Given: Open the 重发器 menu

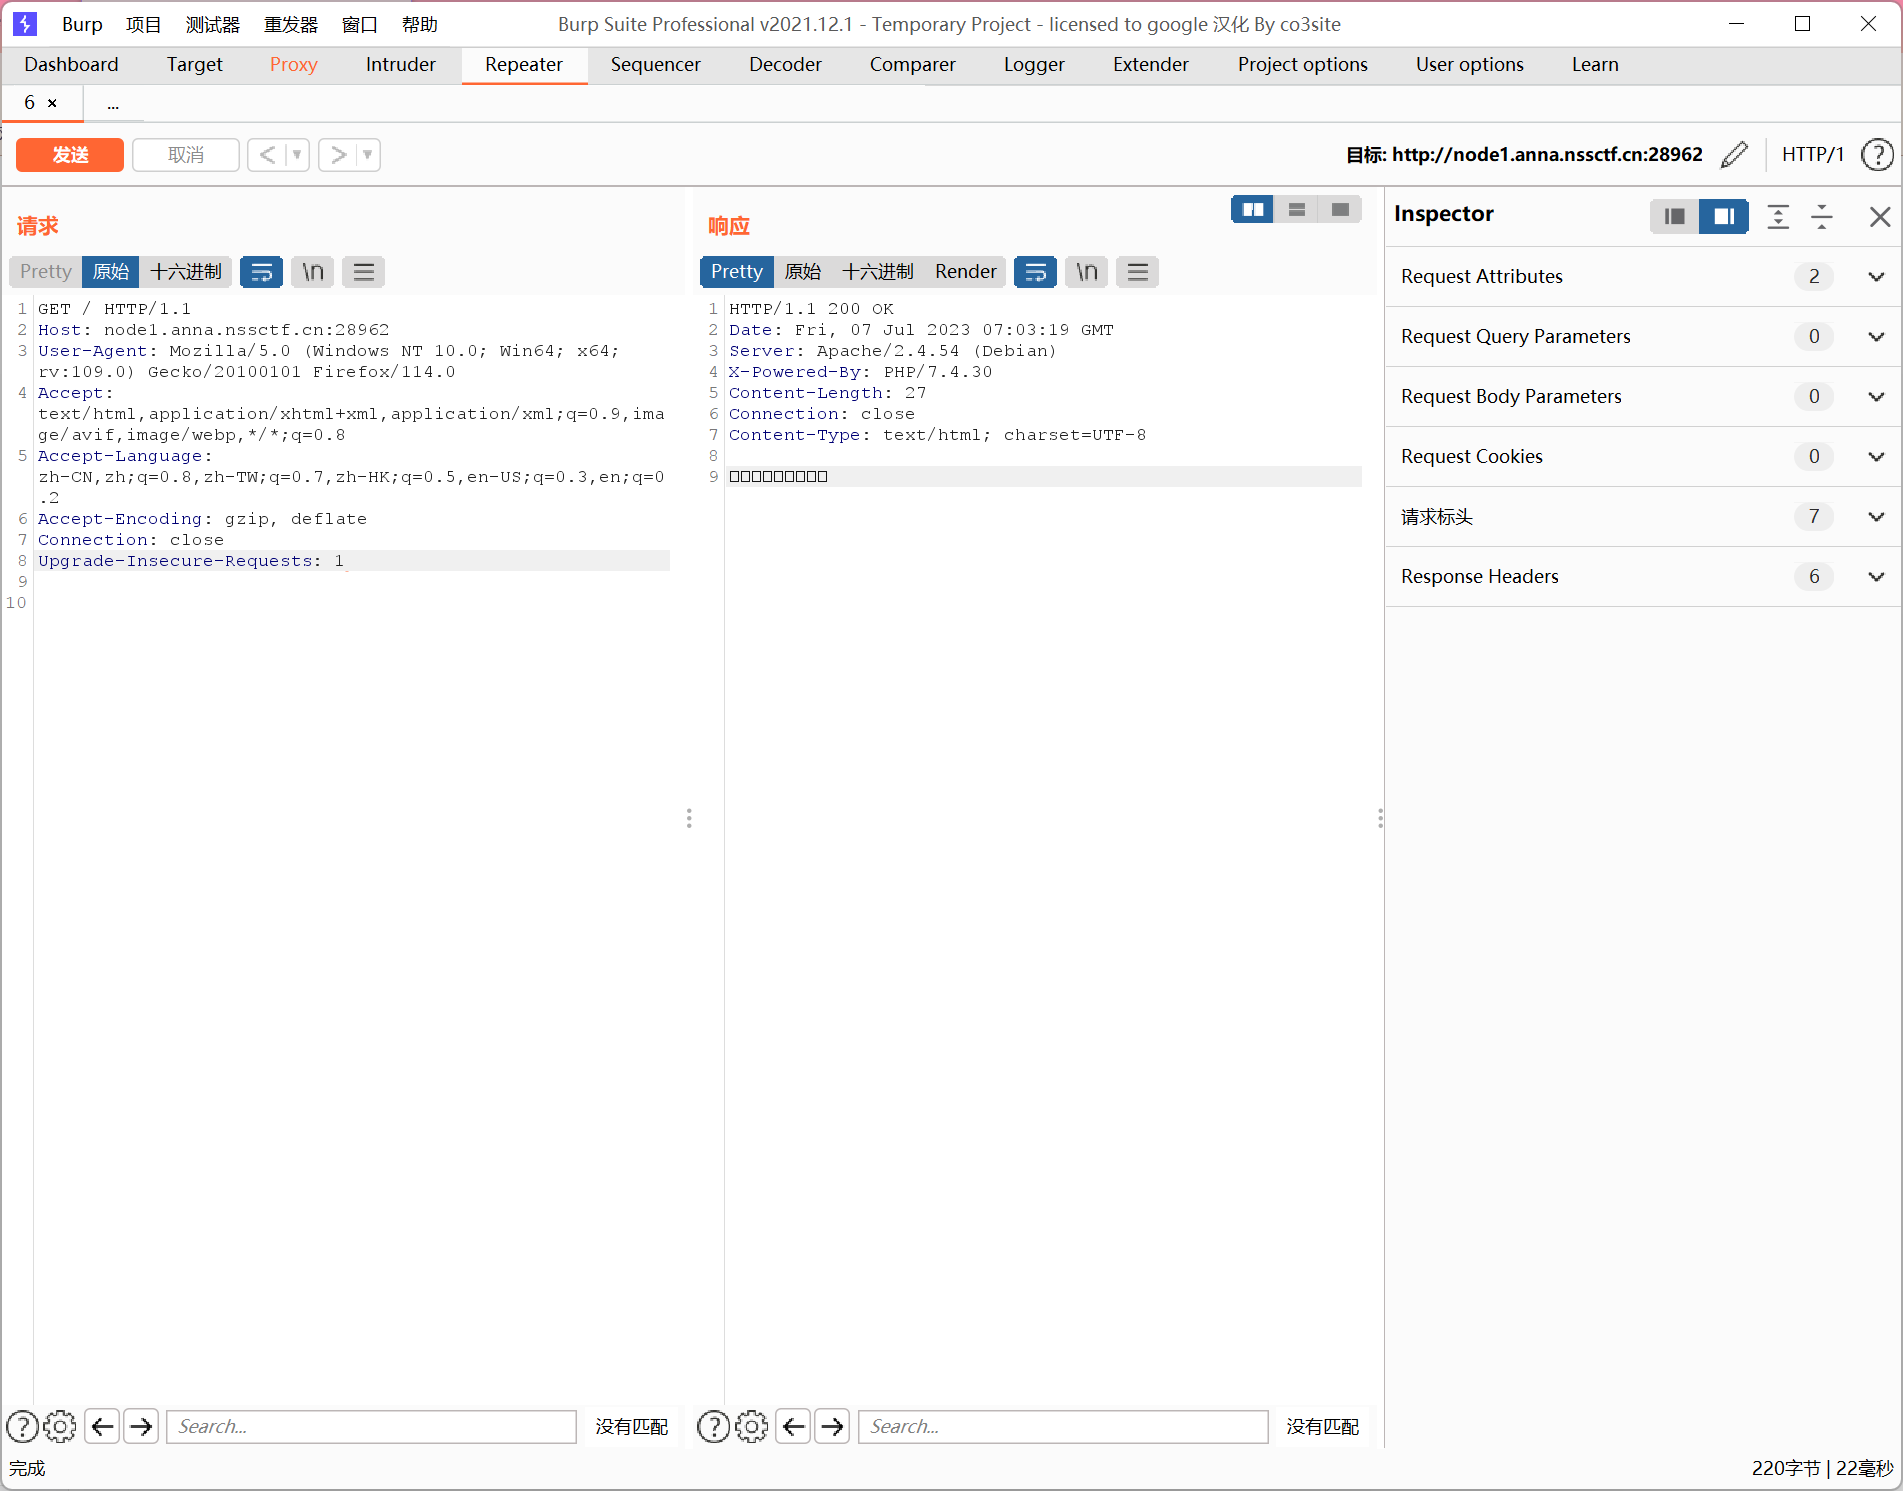Looking at the screenshot, I should click(x=291, y=24).
